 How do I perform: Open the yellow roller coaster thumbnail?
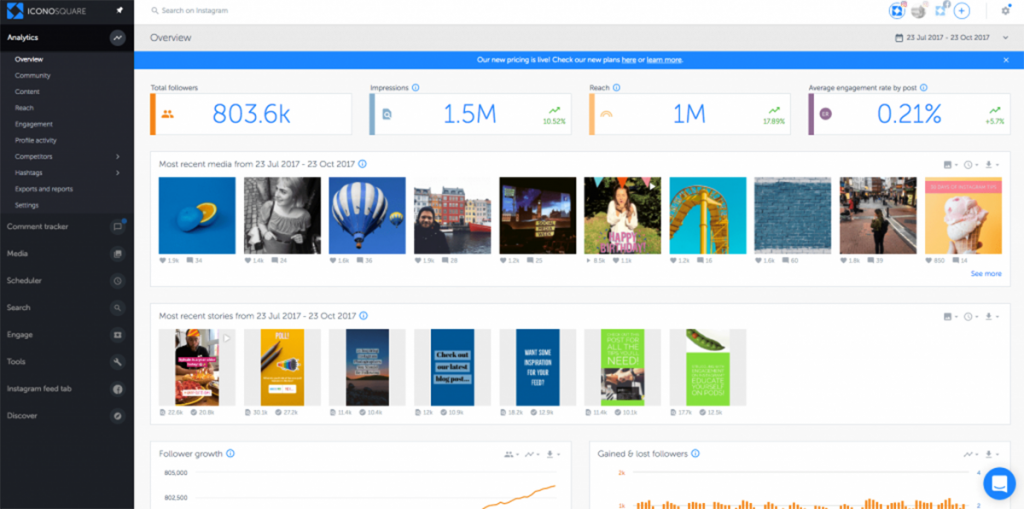708,216
